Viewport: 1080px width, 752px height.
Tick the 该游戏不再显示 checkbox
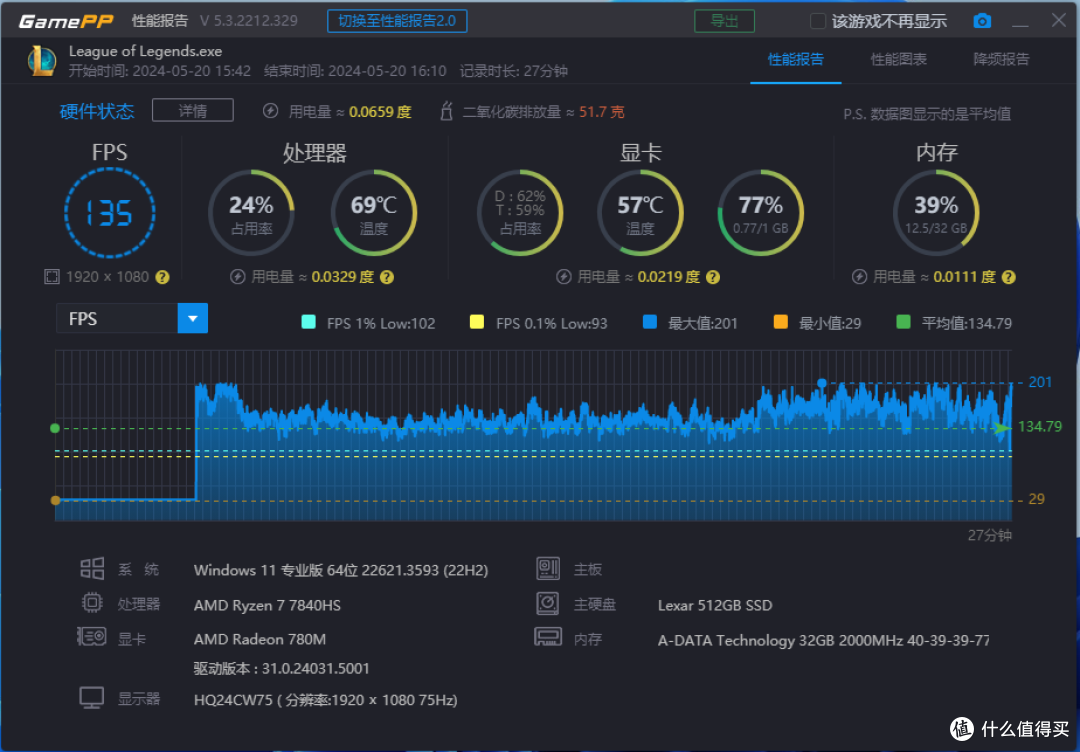tap(818, 21)
